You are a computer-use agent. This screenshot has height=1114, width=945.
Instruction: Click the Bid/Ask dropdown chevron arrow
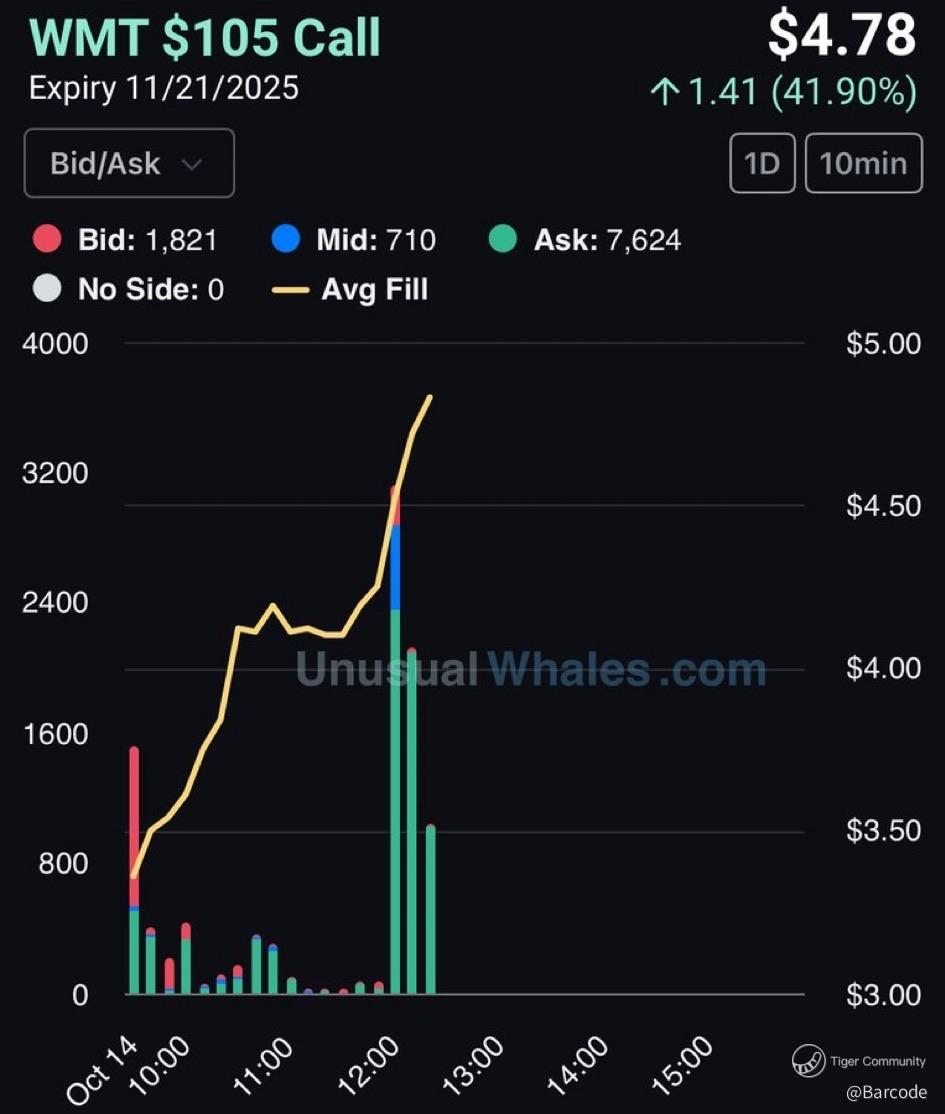pyautogui.click(x=193, y=164)
